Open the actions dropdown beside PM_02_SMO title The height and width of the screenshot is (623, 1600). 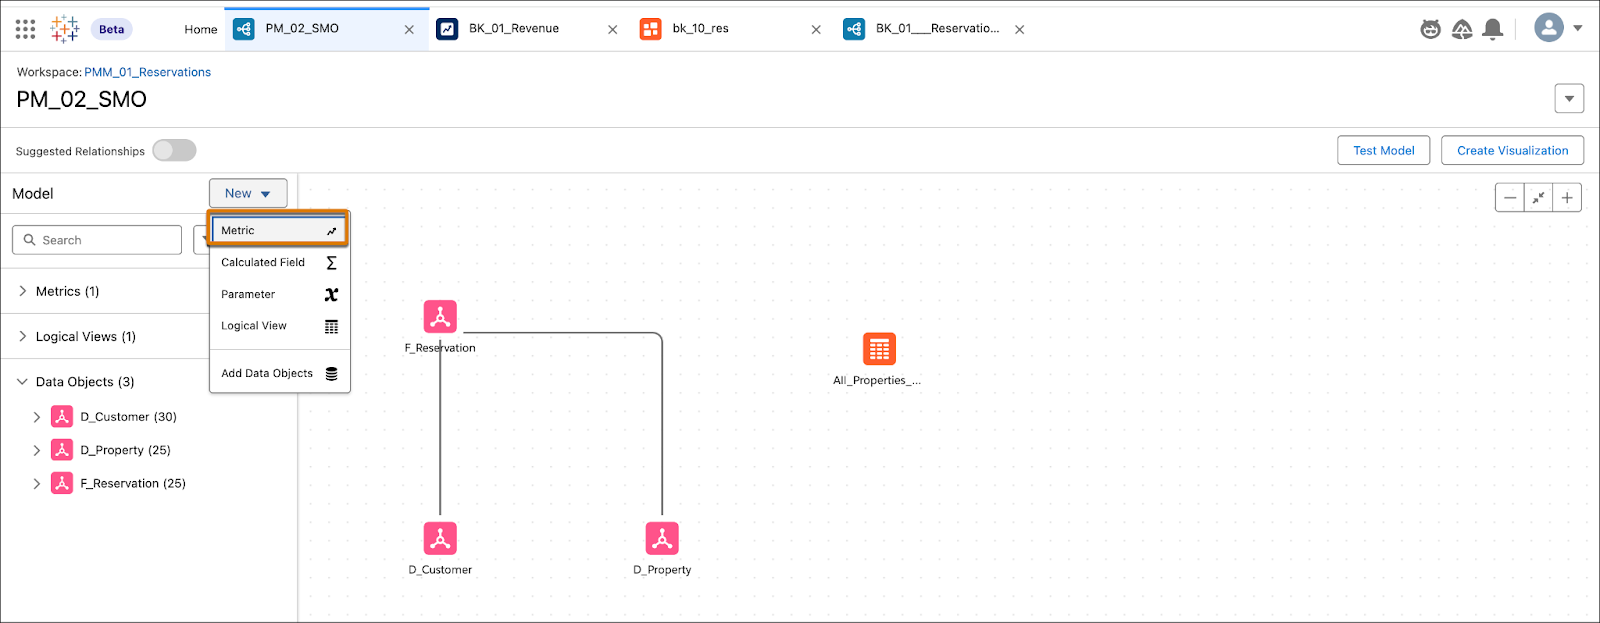click(1569, 99)
